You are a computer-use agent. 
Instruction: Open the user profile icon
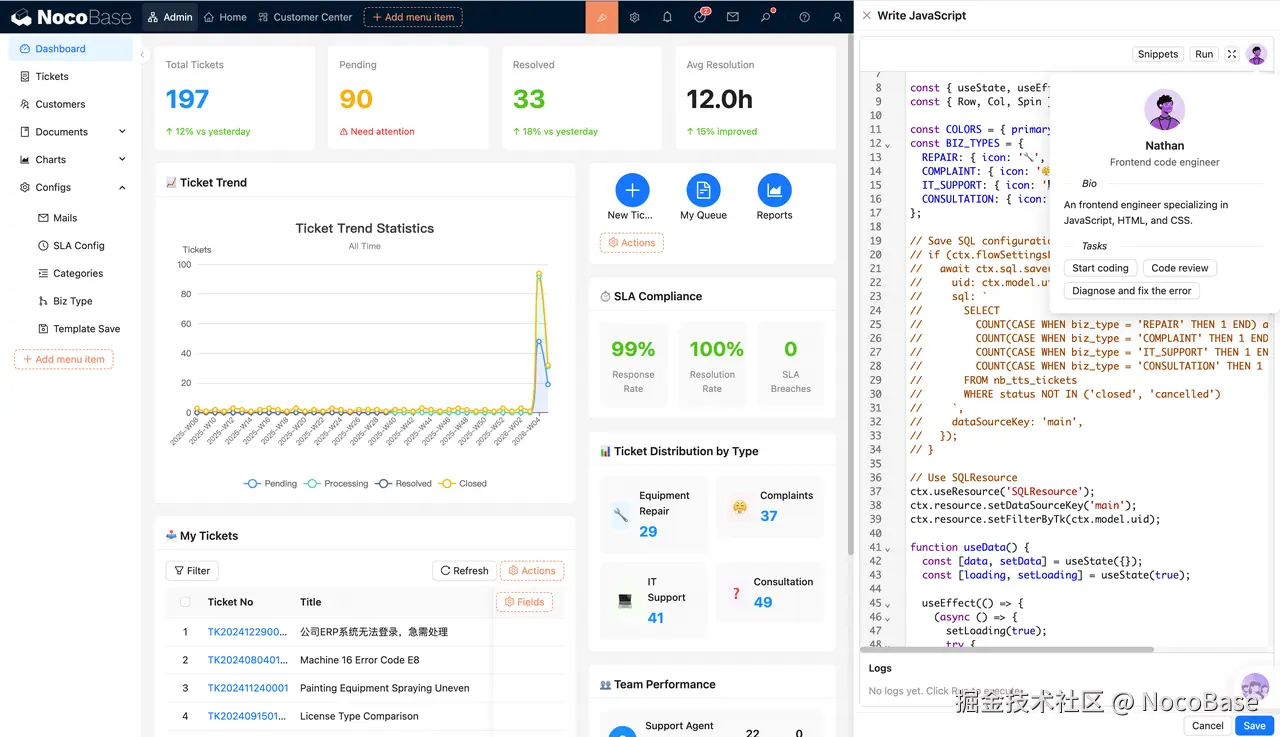(x=838, y=17)
